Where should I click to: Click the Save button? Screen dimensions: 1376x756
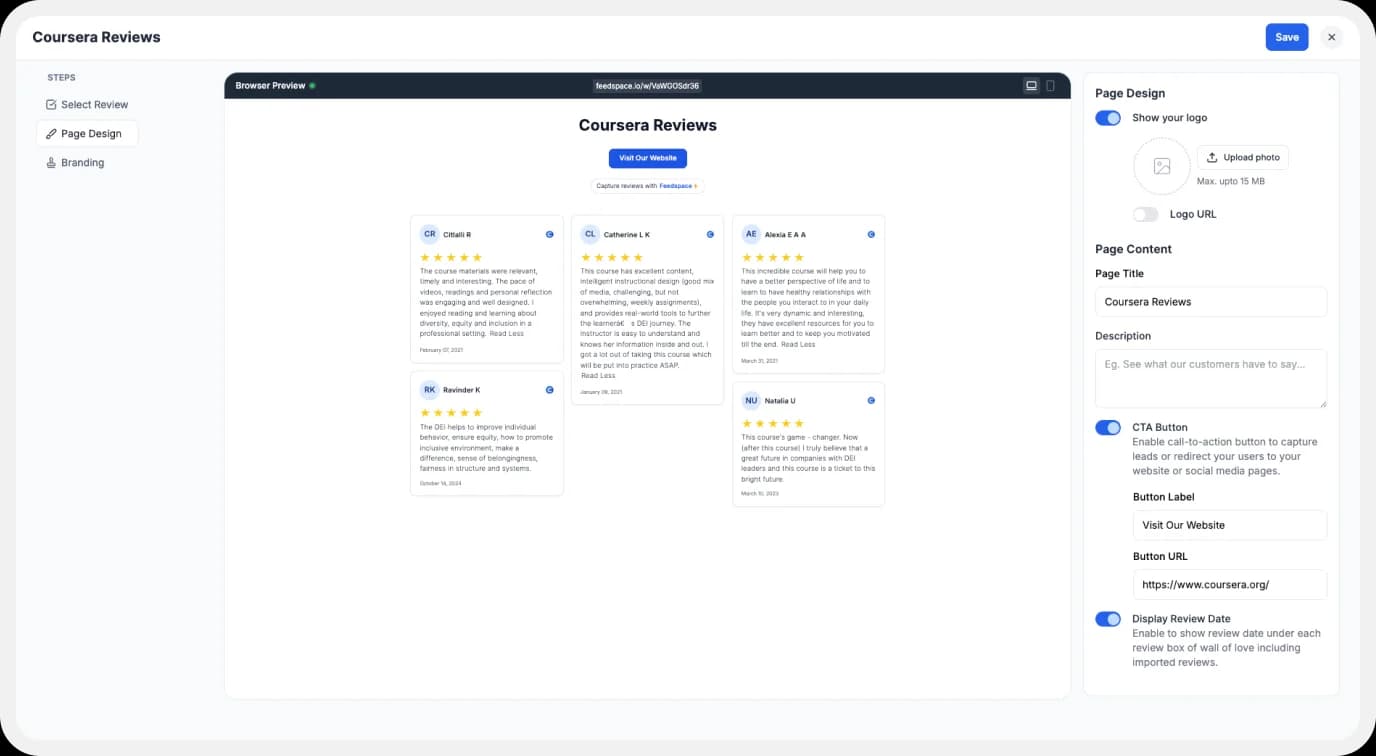coord(1286,36)
